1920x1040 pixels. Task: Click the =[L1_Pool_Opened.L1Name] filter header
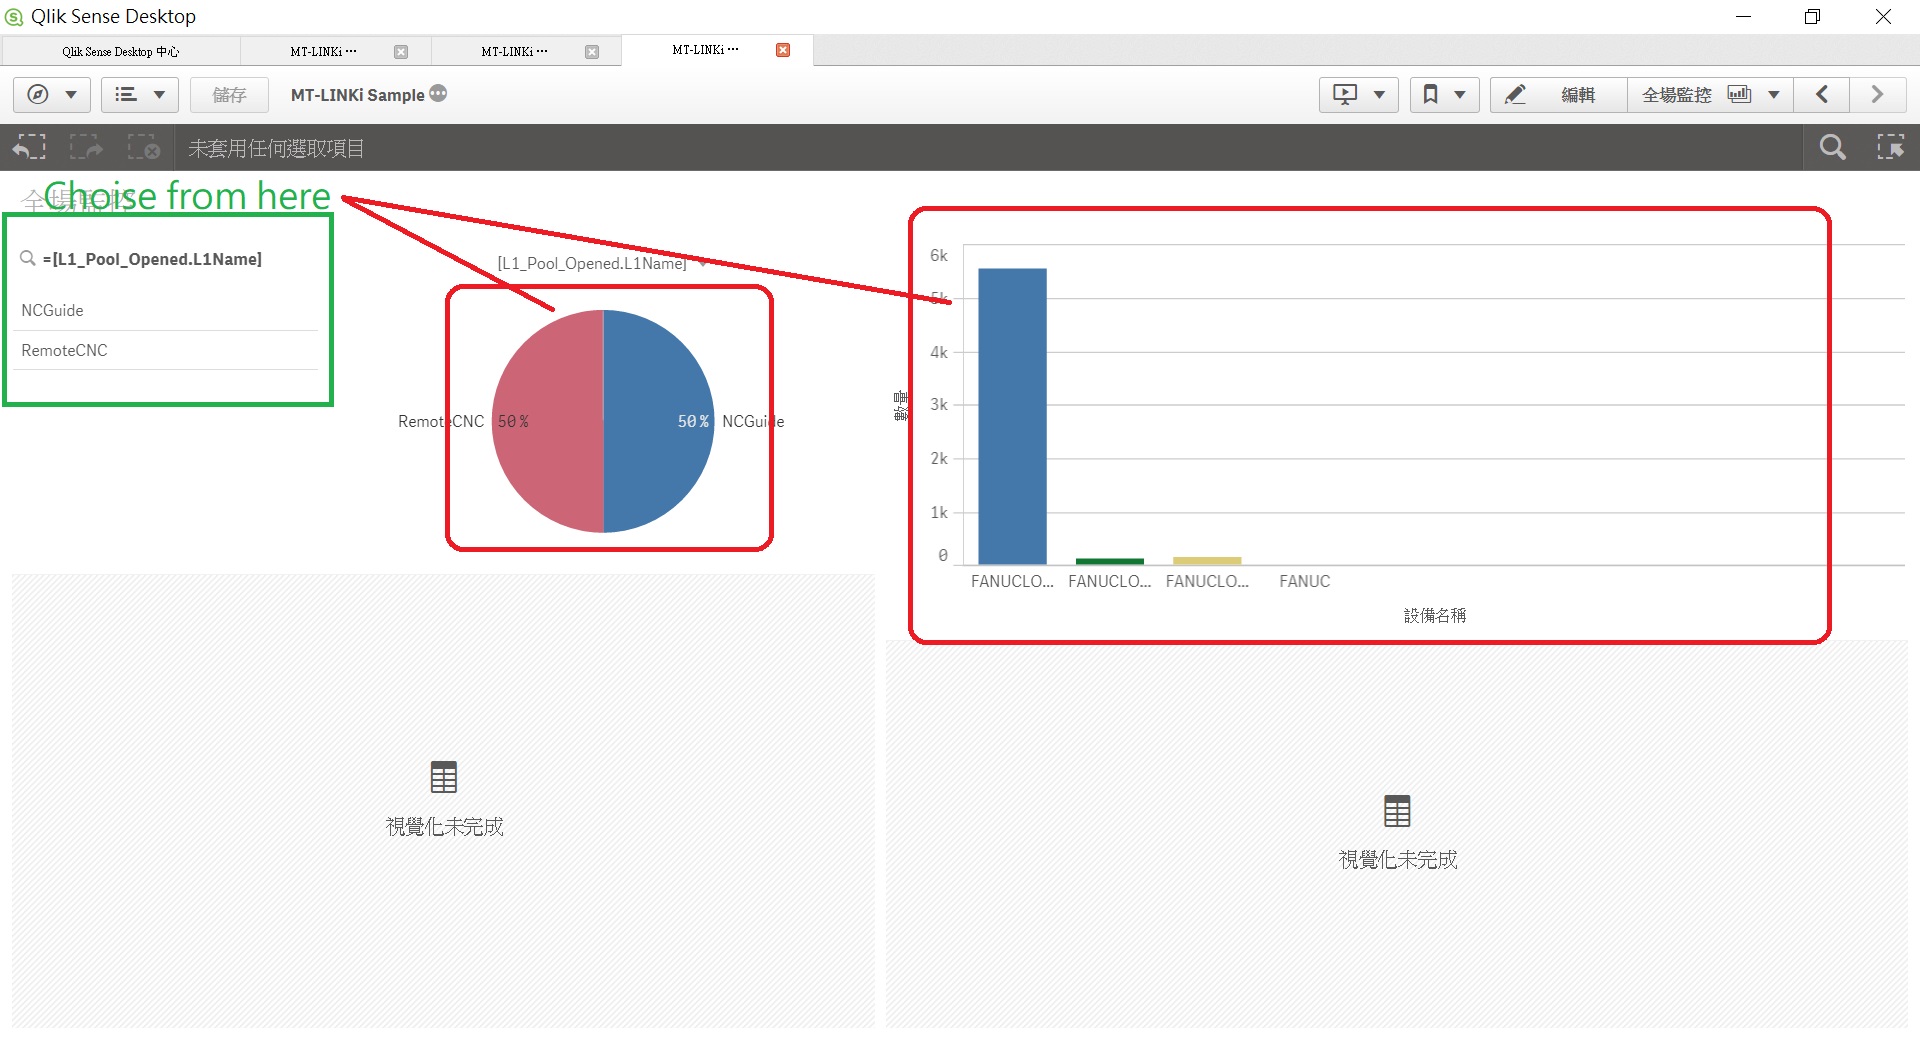click(152, 259)
